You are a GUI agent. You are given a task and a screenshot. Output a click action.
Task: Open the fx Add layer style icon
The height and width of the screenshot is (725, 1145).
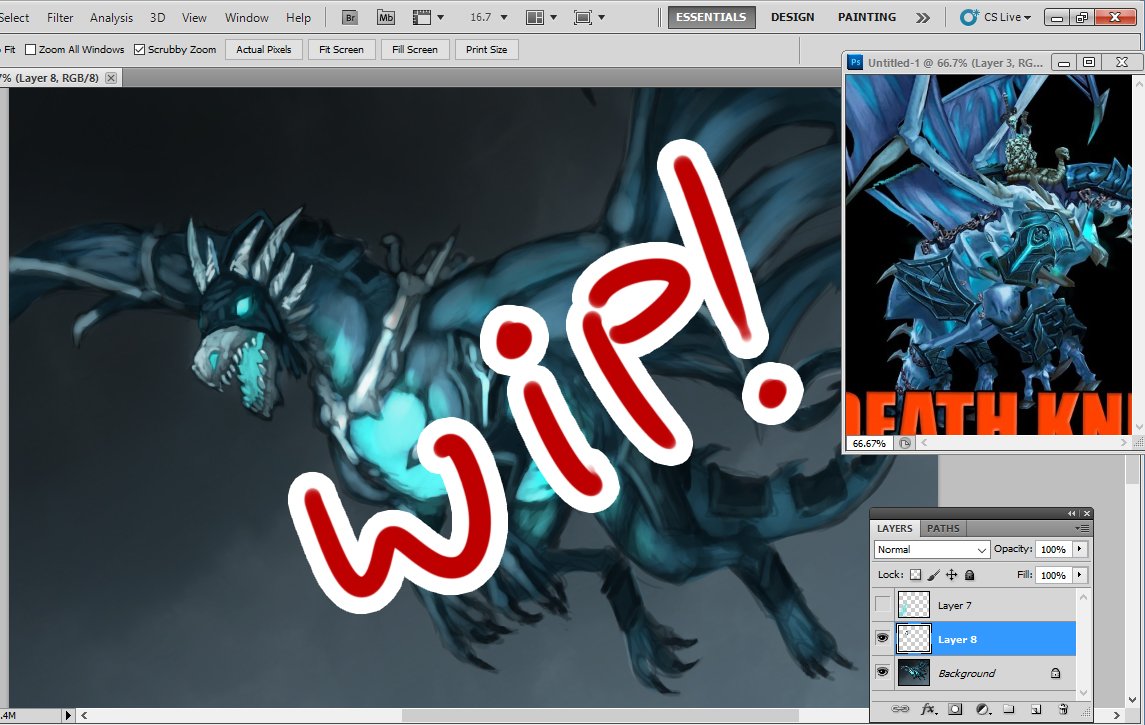tap(928, 709)
